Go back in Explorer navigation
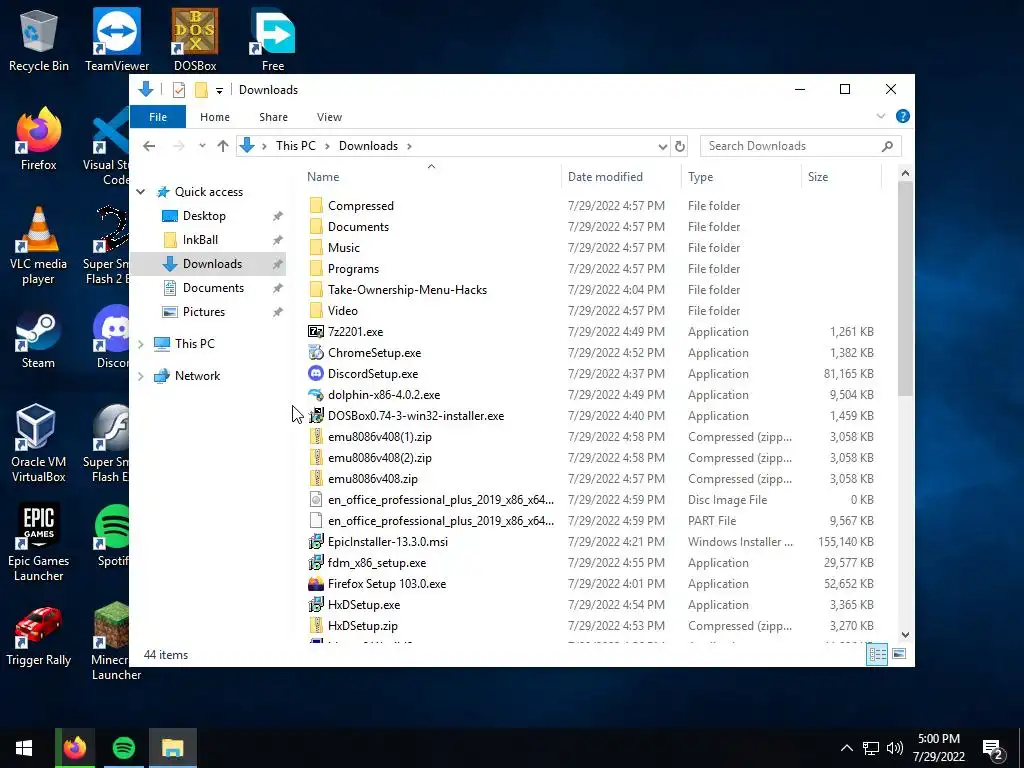This screenshot has height=768, width=1024. (x=149, y=146)
